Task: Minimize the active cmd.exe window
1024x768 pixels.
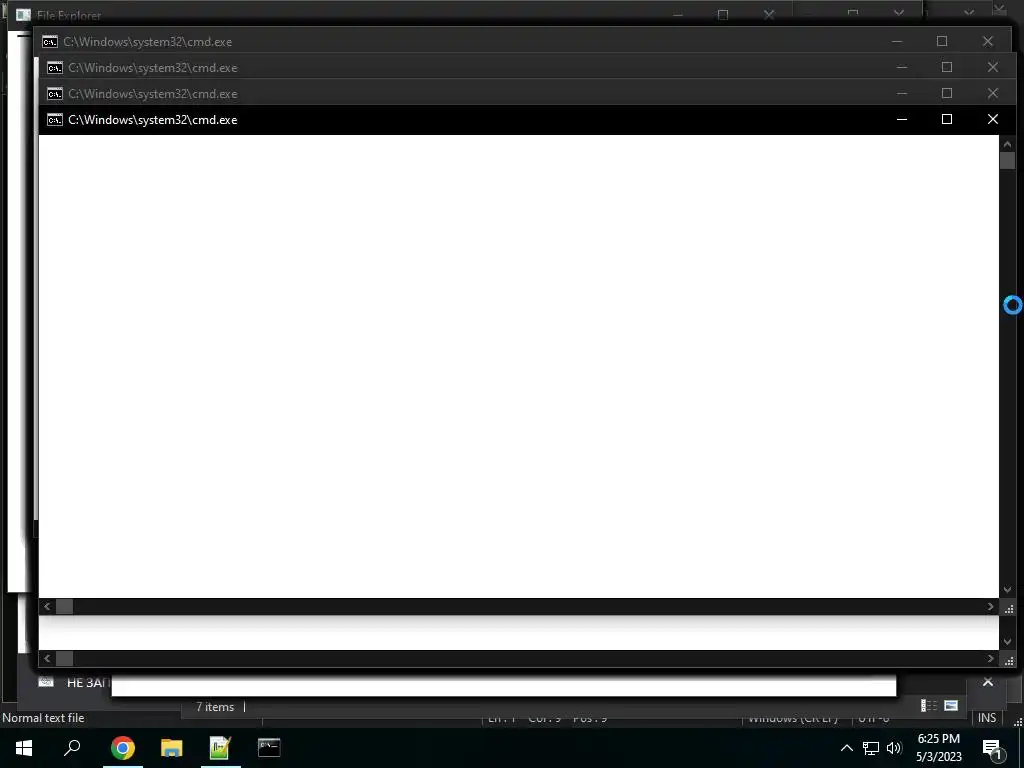Action: (x=902, y=120)
